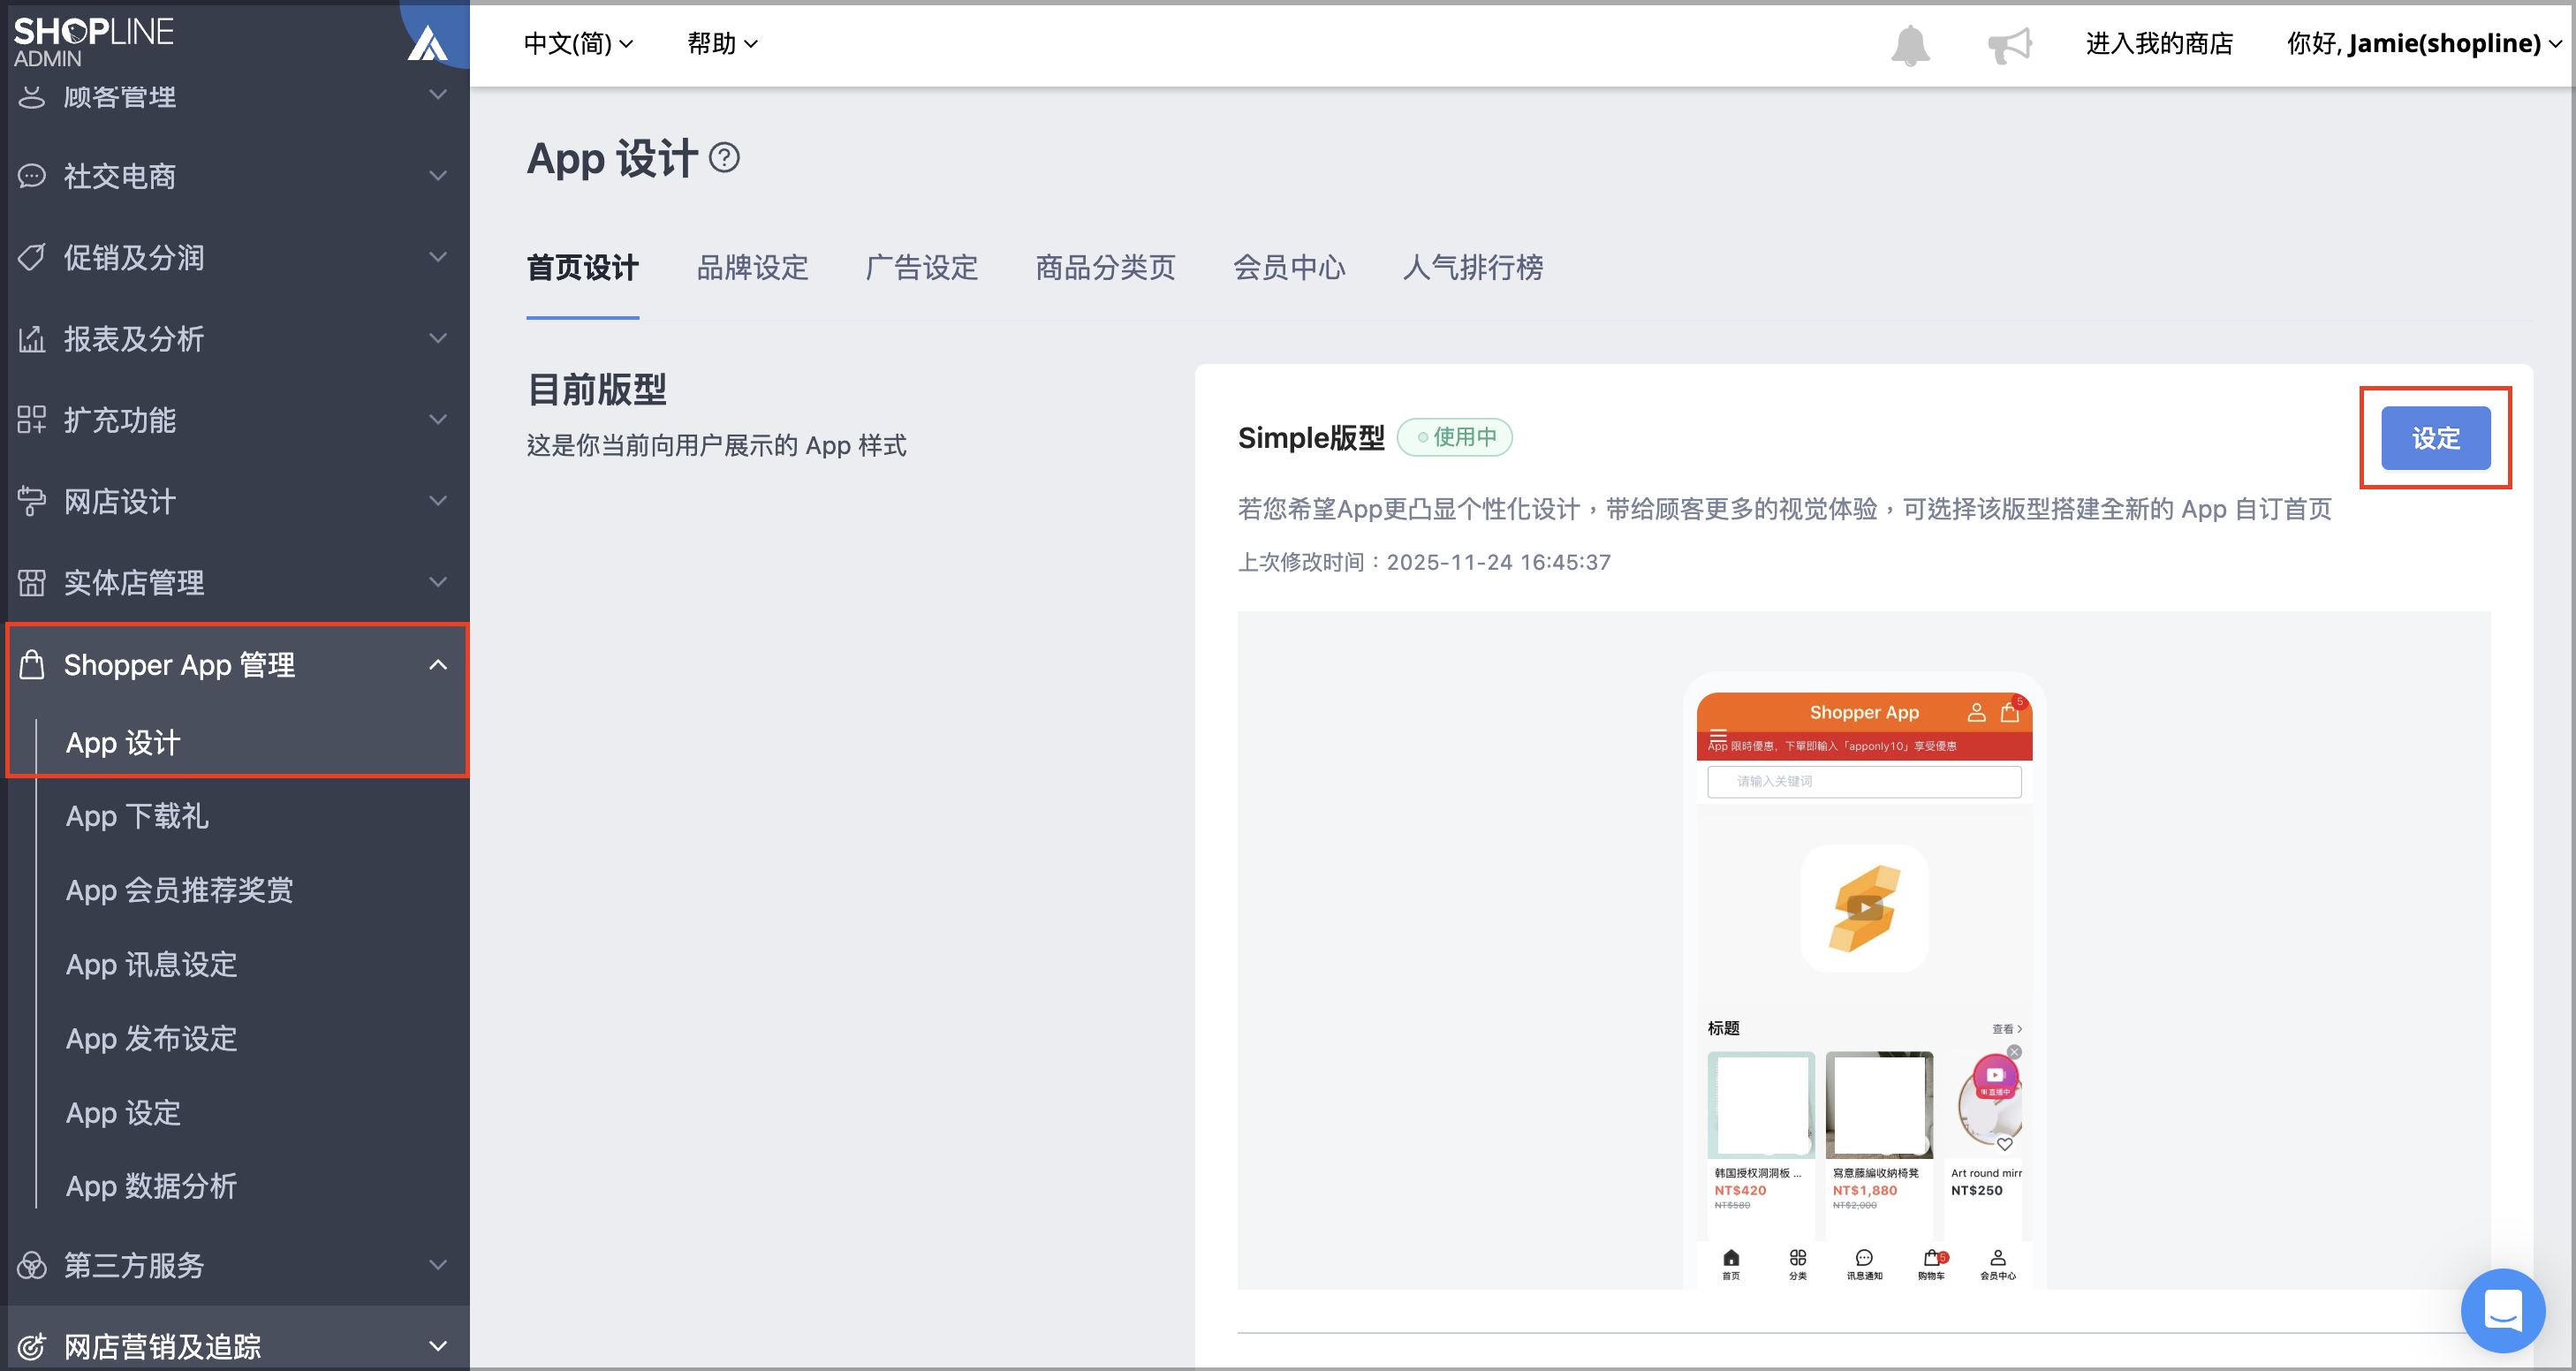Open App 发布设定 in sidebar

(151, 1038)
